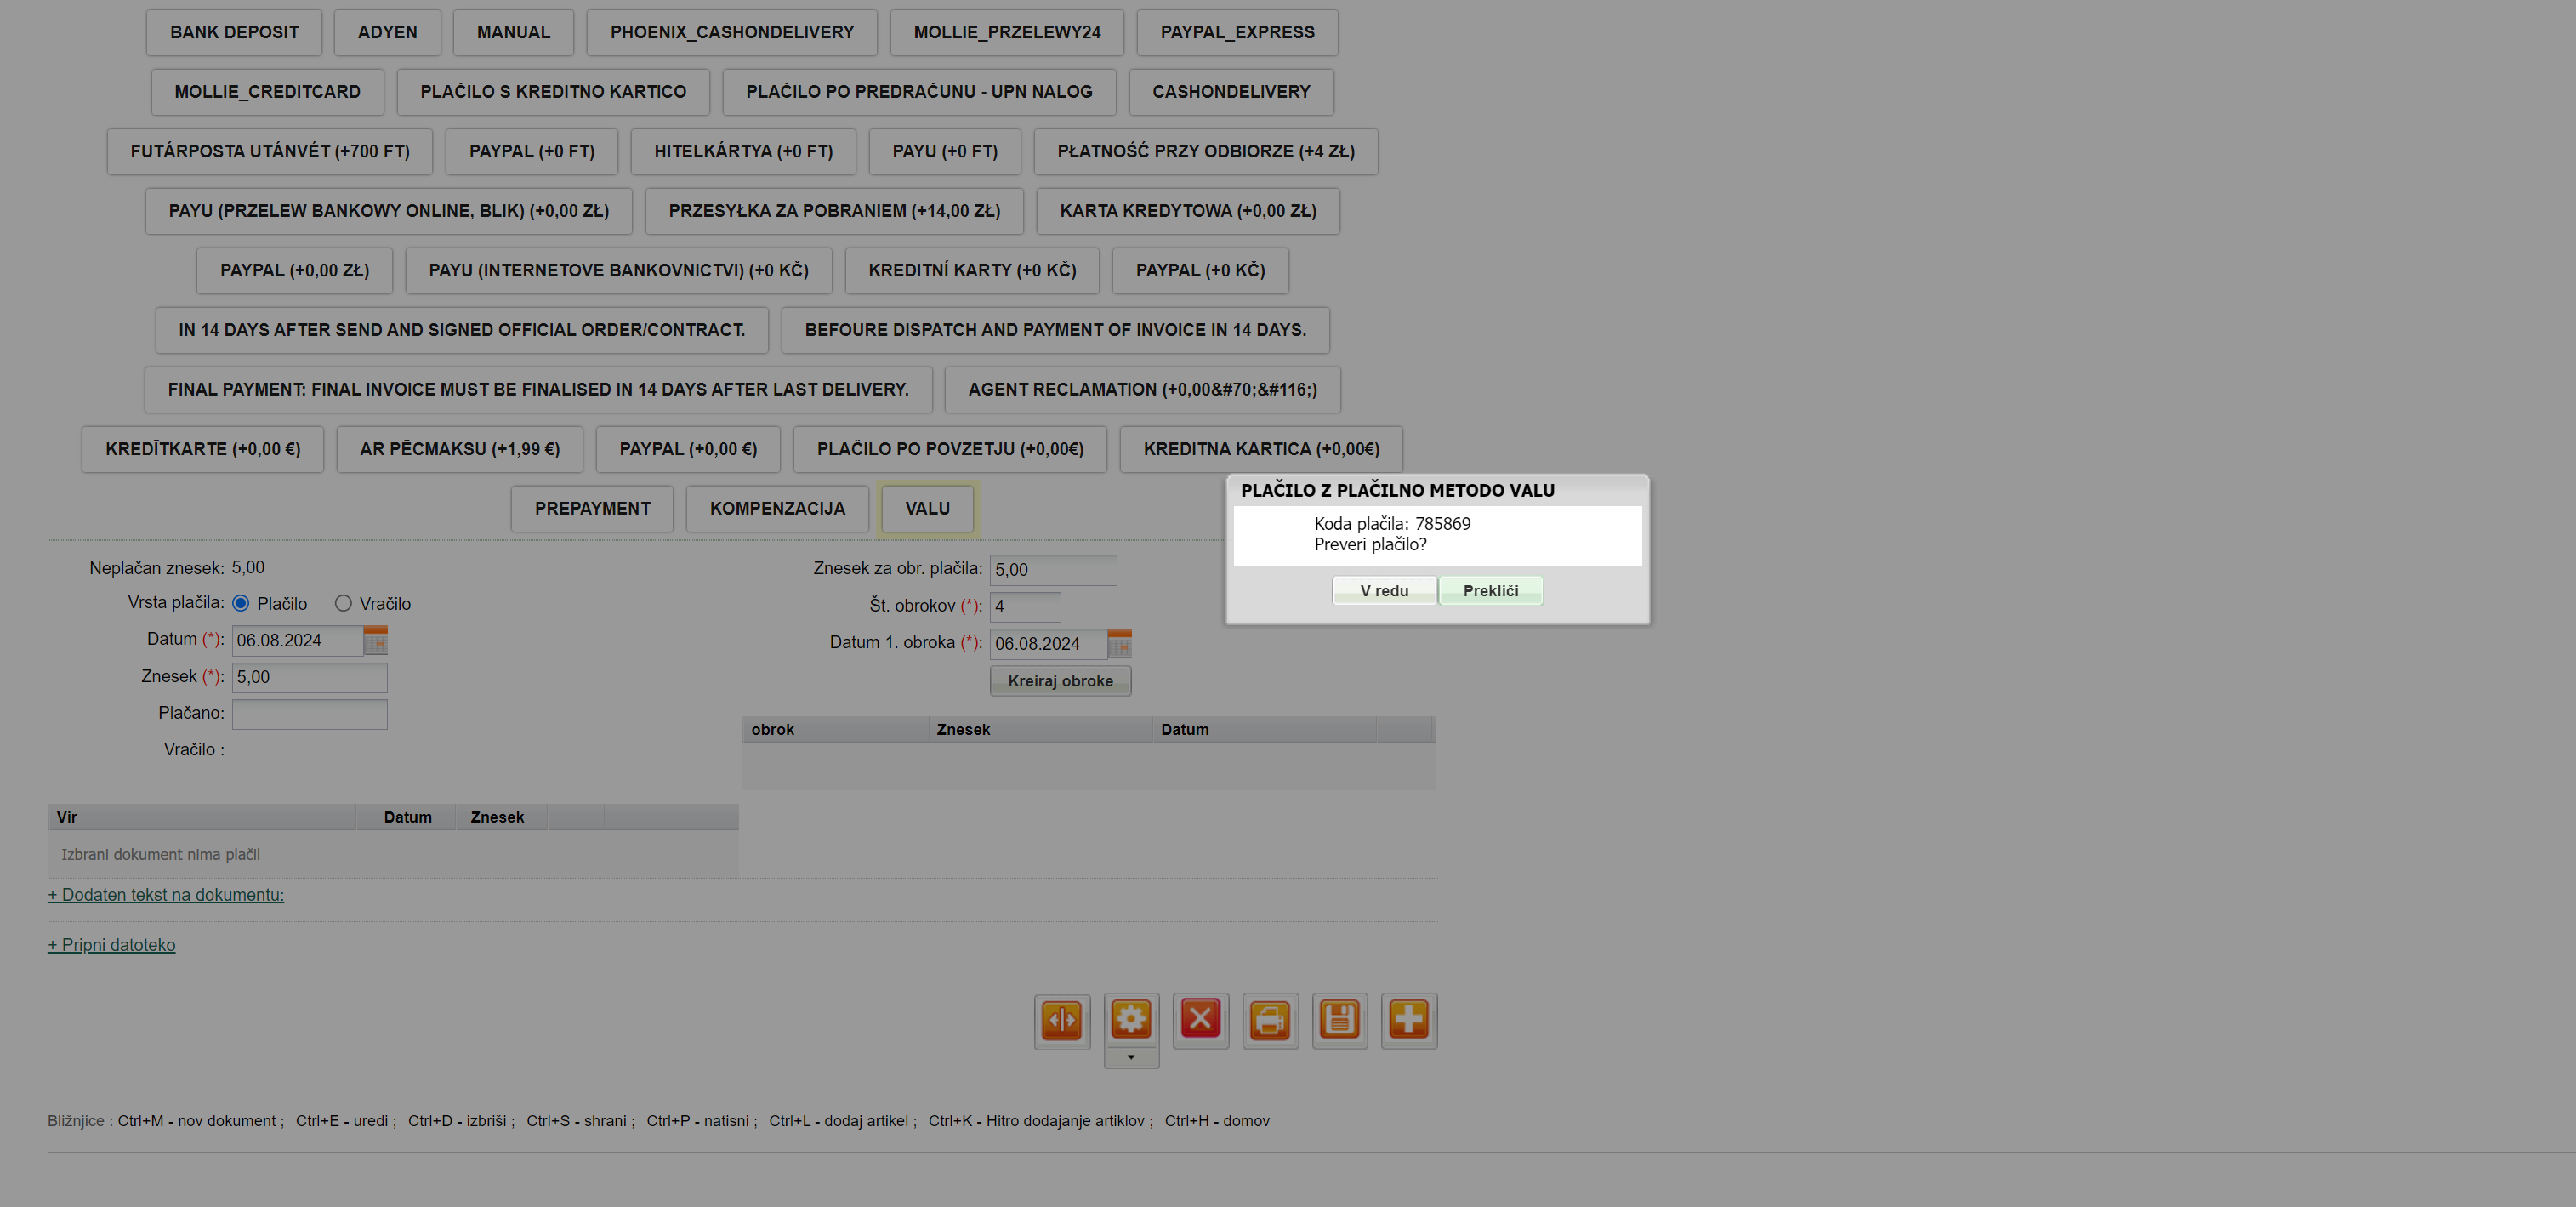Image resolution: width=2576 pixels, height=1207 pixels.
Task: Confirm payment with V redu button
Action: tap(1384, 591)
